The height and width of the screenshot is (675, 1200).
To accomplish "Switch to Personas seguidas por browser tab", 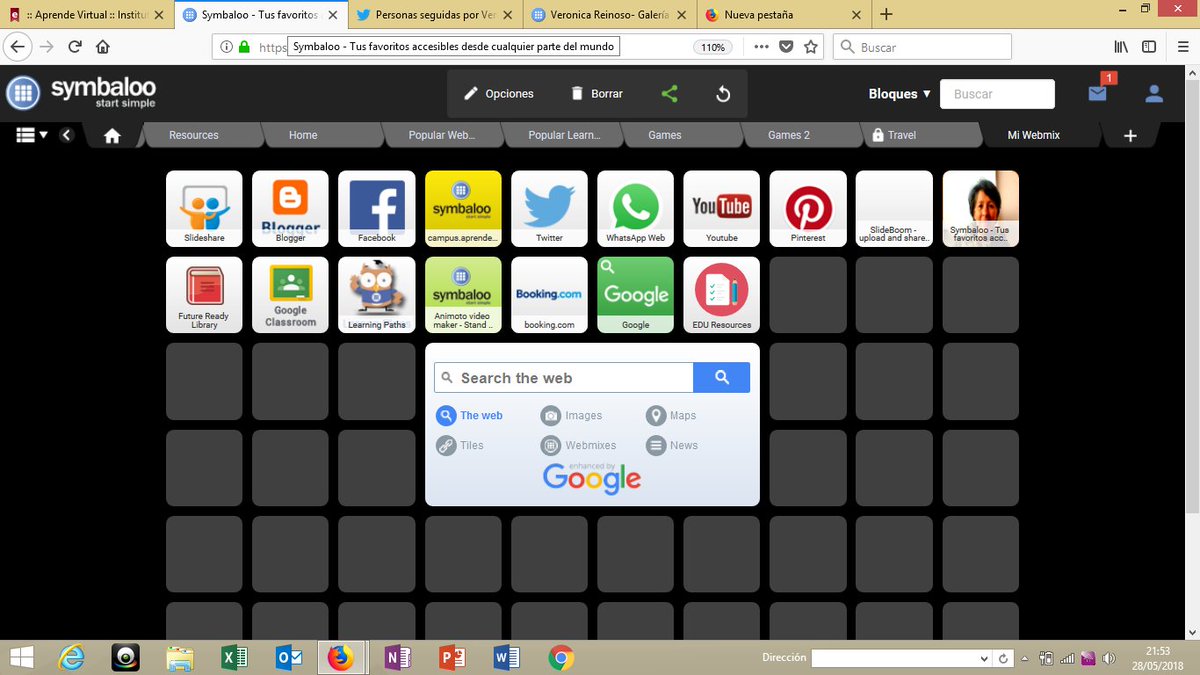I will tap(435, 15).
